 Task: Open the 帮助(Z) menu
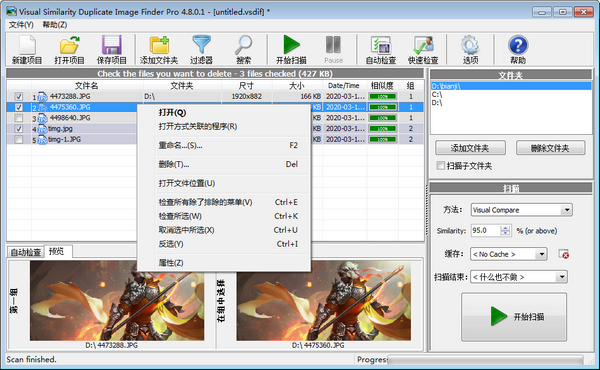coord(55,25)
